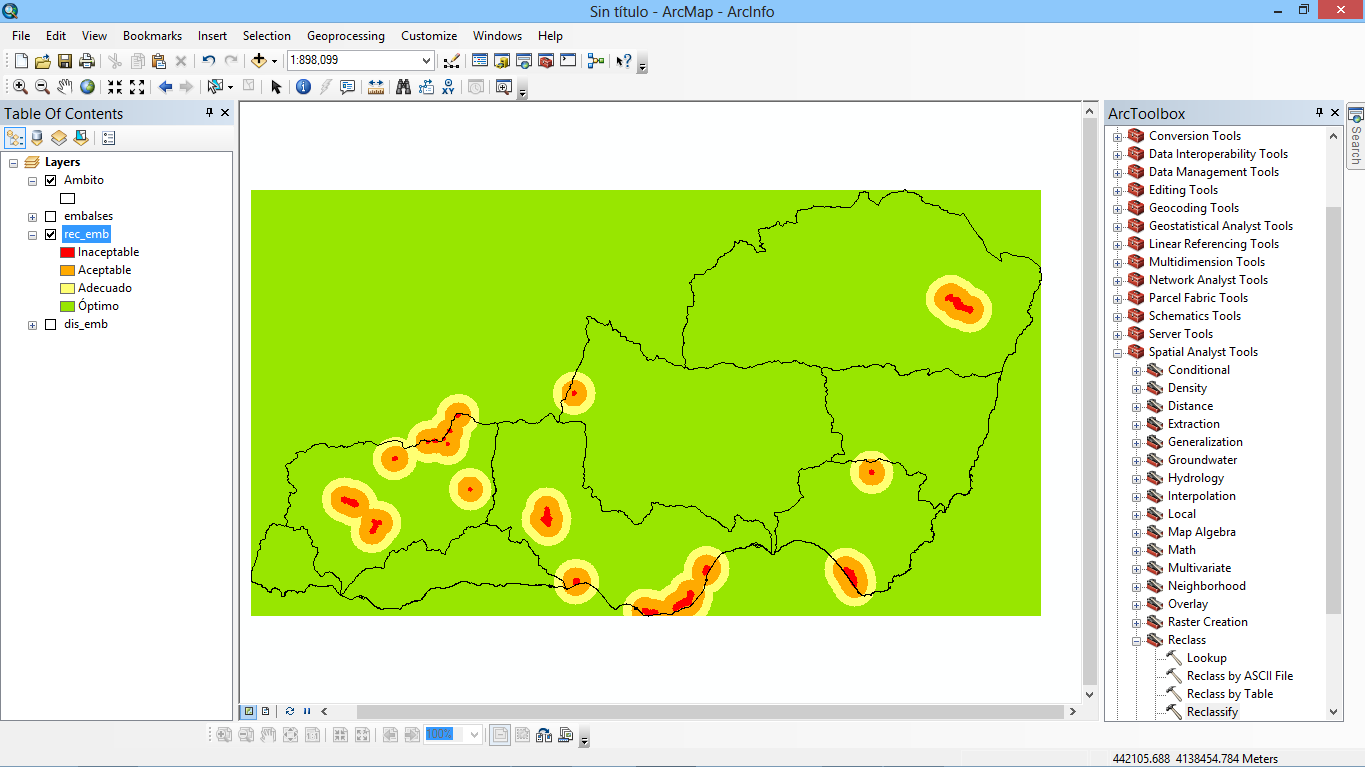Select the Identify tool
Image resolution: width=1365 pixels, height=767 pixels.
point(303,87)
